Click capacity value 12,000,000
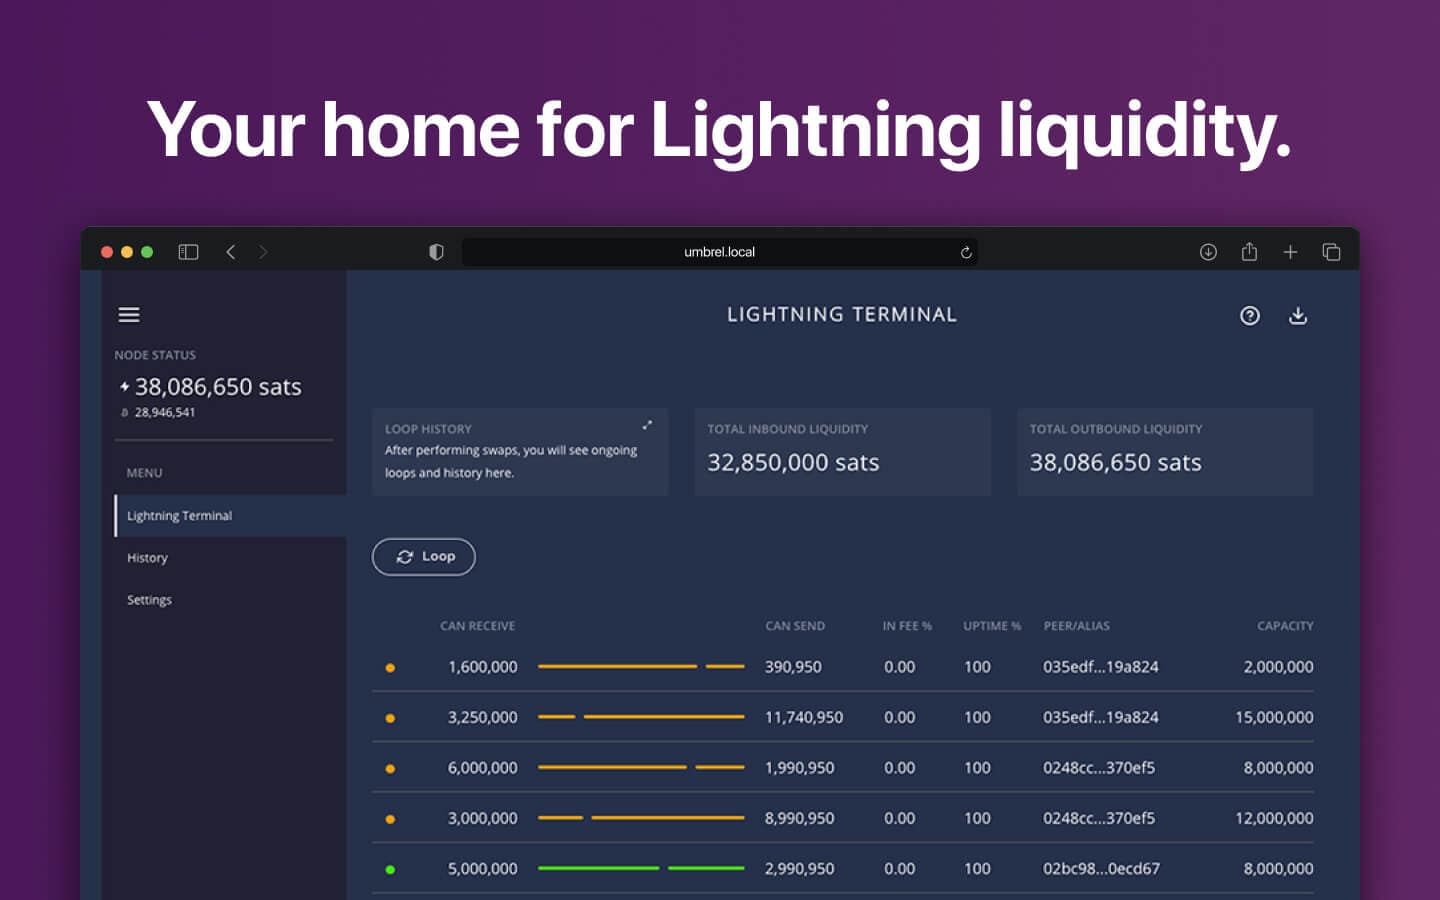1440x900 pixels. pyautogui.click(x=1274, y=818)
